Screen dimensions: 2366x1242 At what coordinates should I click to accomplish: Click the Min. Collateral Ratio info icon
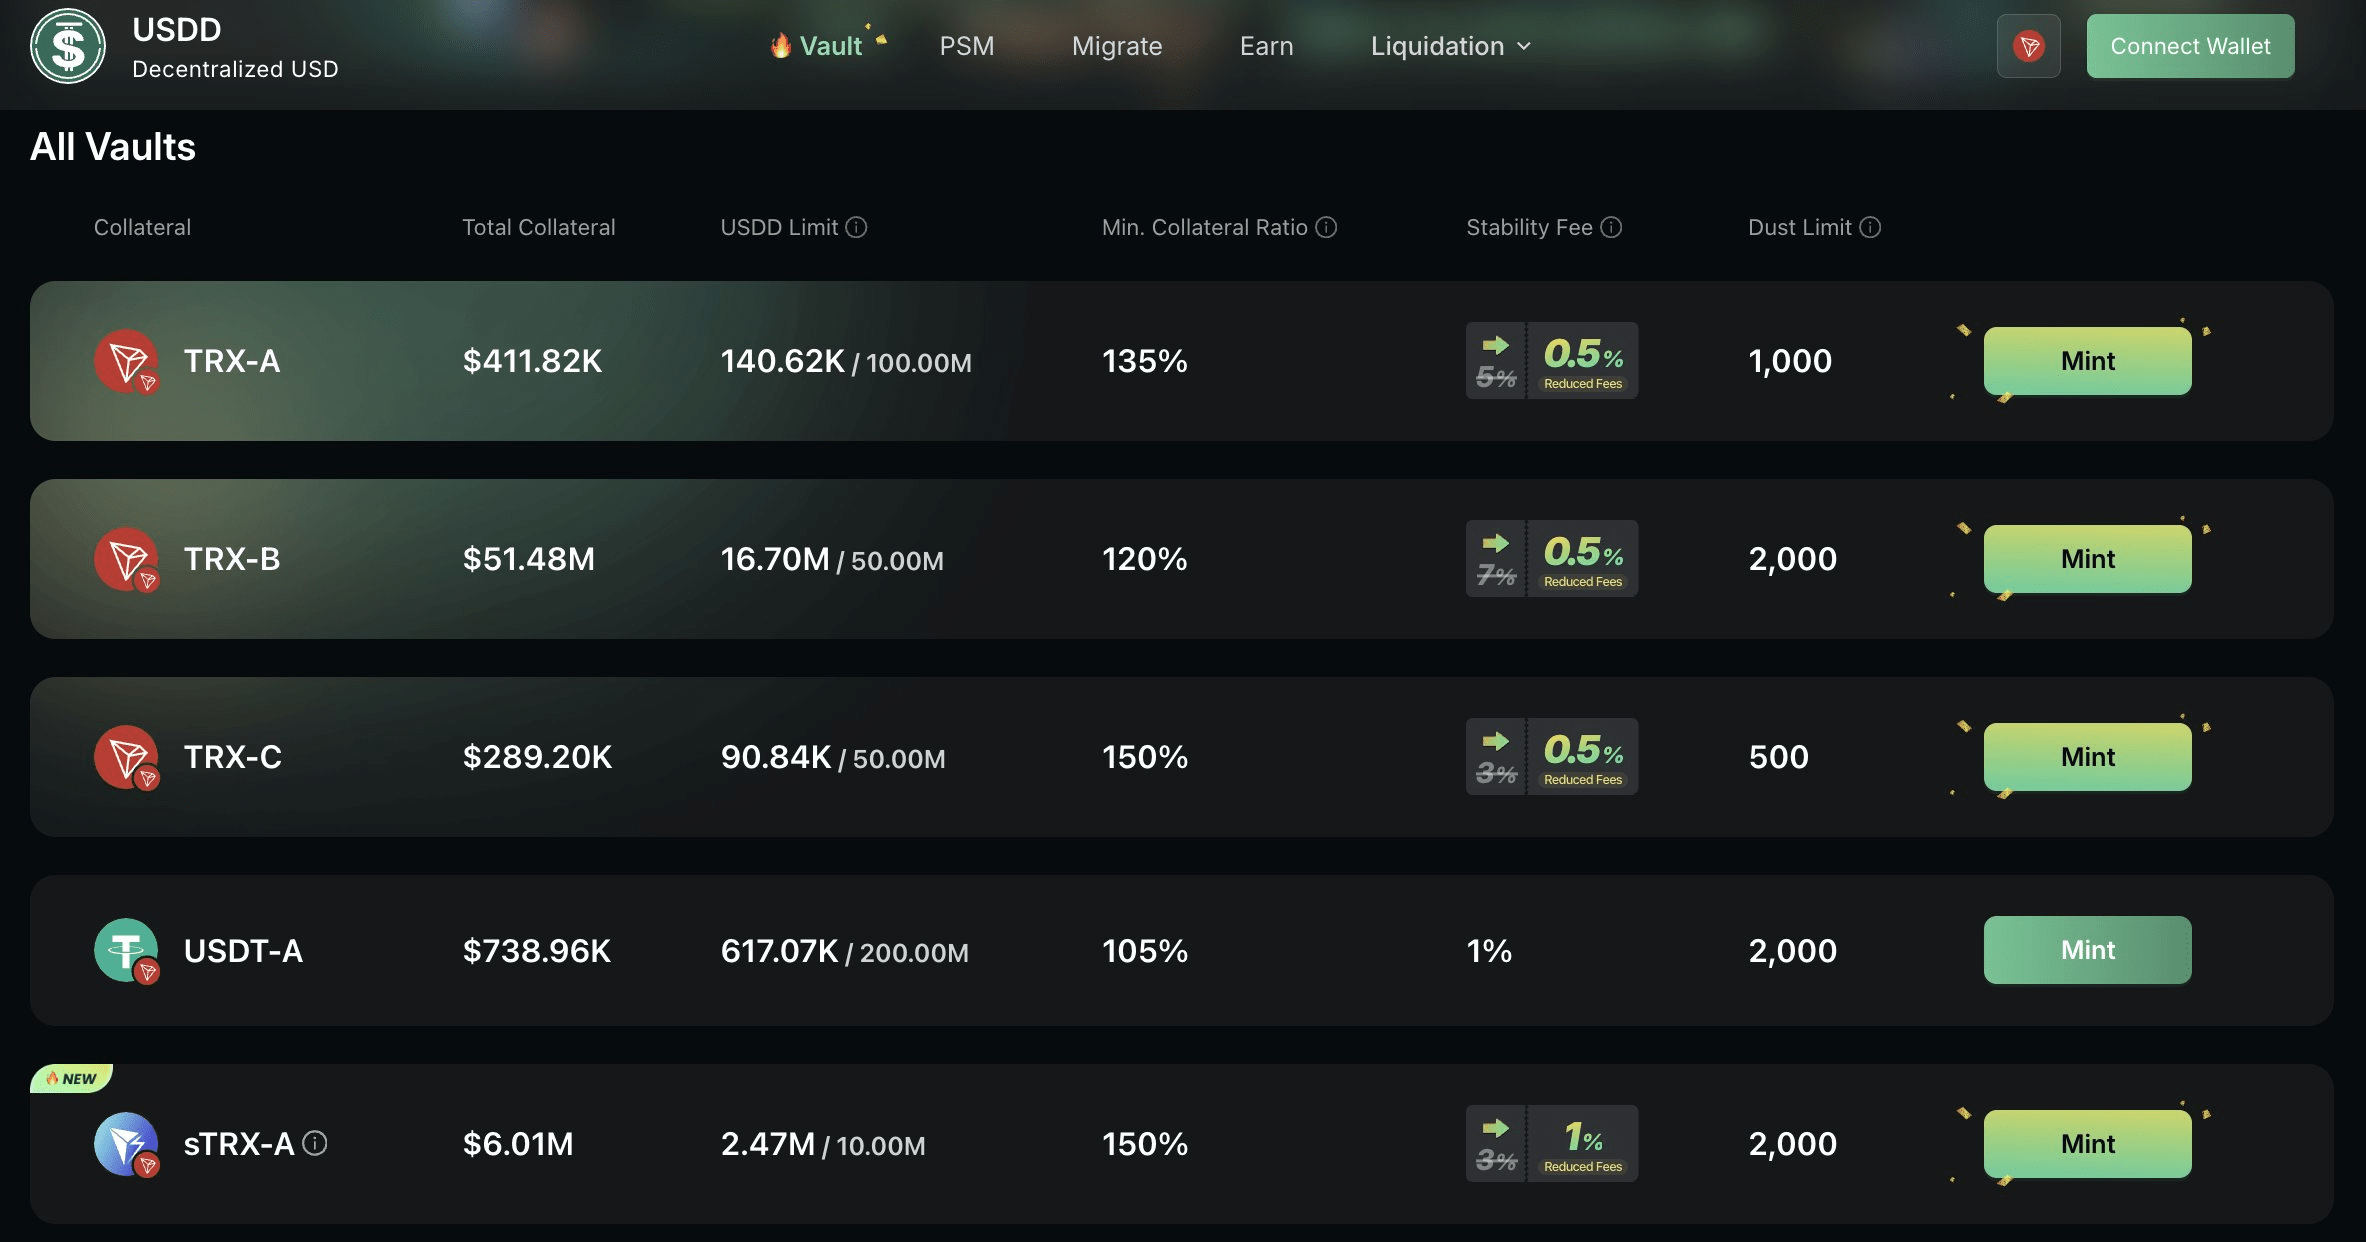[1326, 227]
